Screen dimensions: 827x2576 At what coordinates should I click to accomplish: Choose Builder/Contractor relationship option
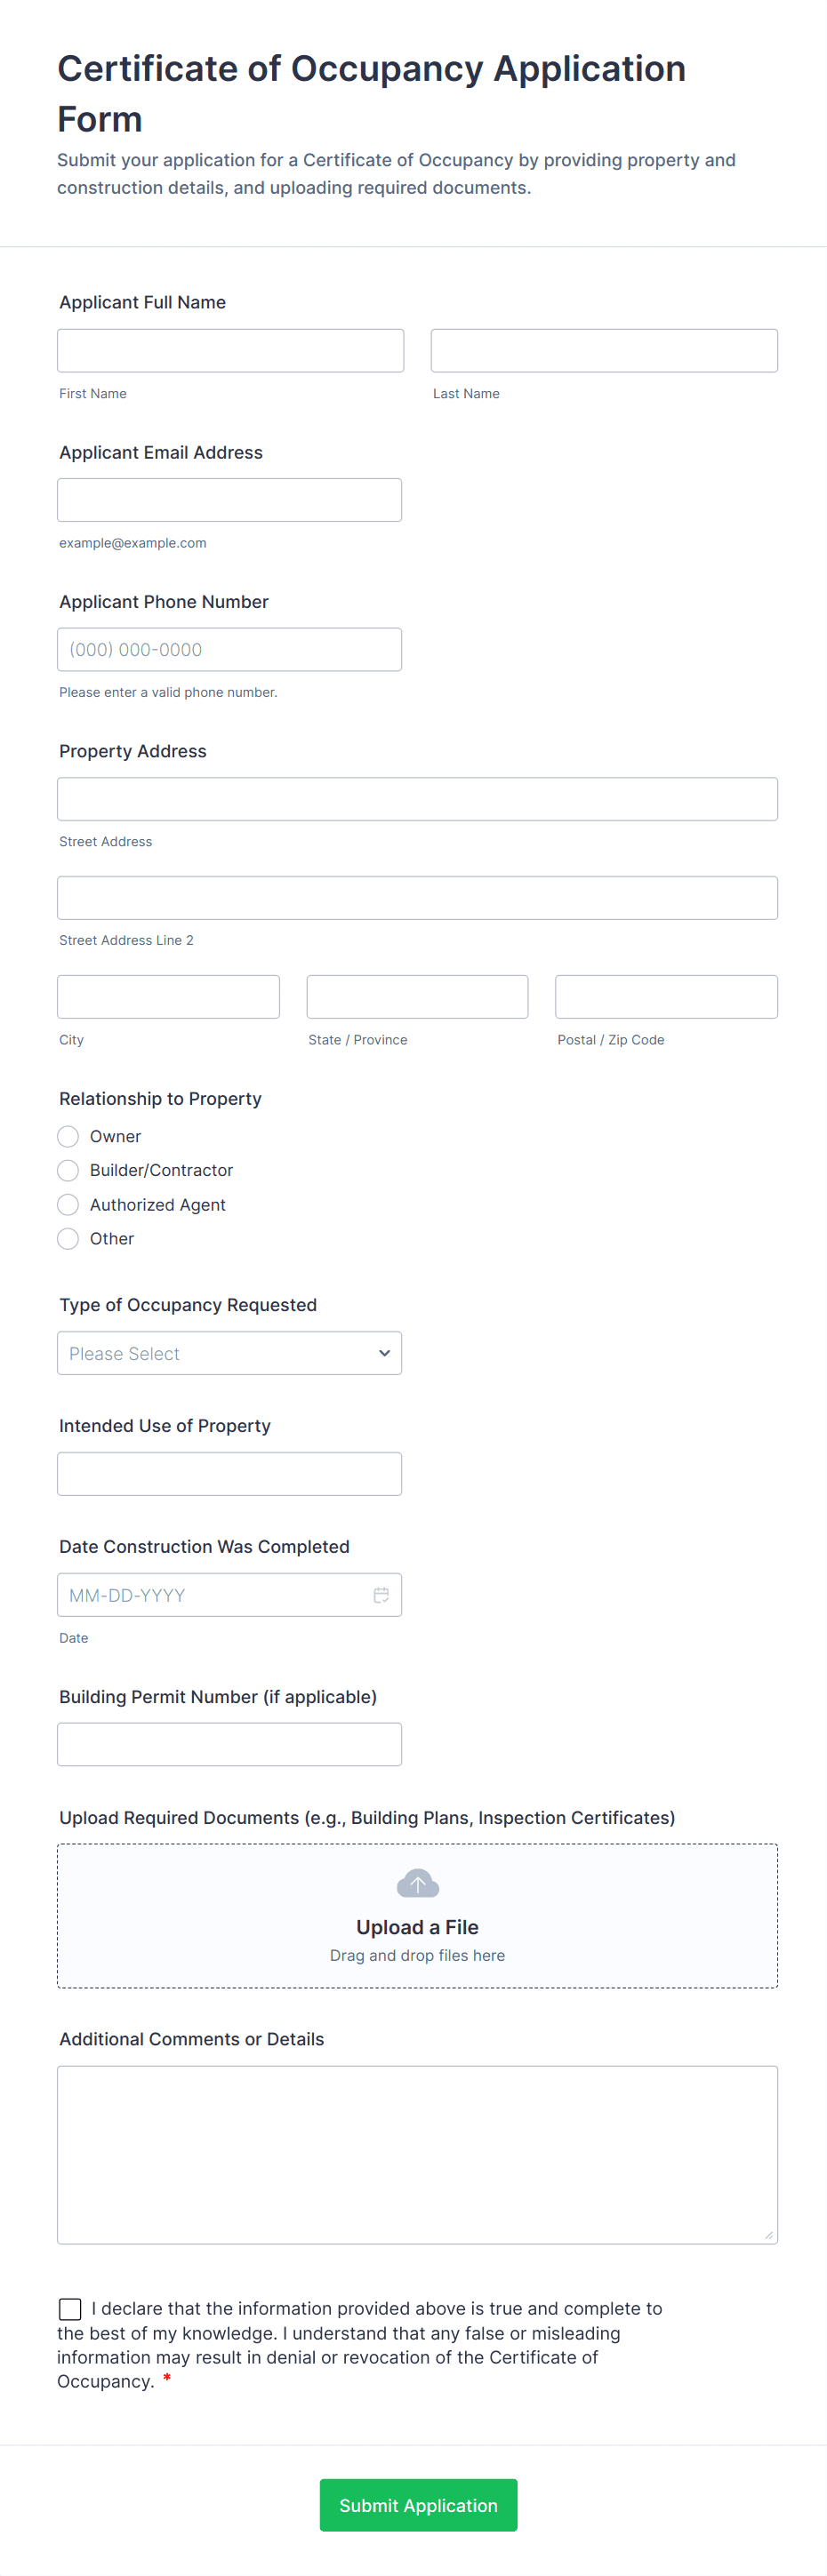coord(68,1170)
